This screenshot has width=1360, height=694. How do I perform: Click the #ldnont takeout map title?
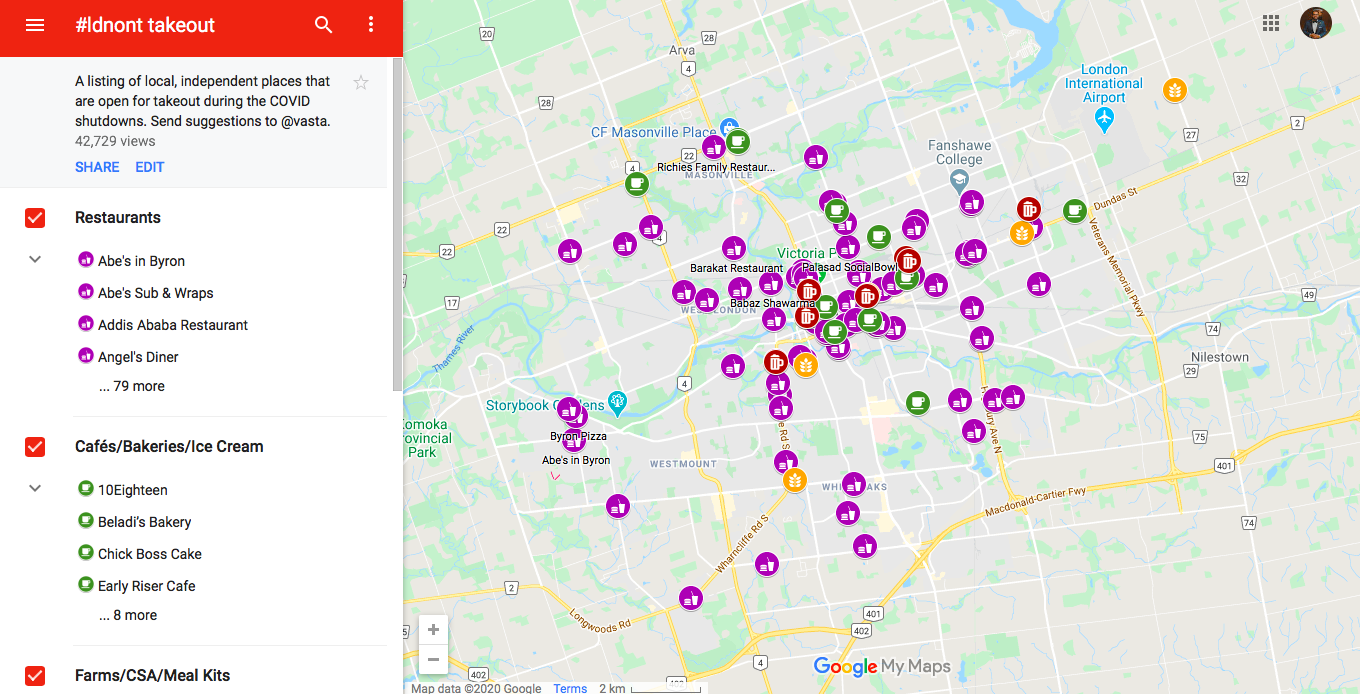pyautogui.click(x=145, y=25)
